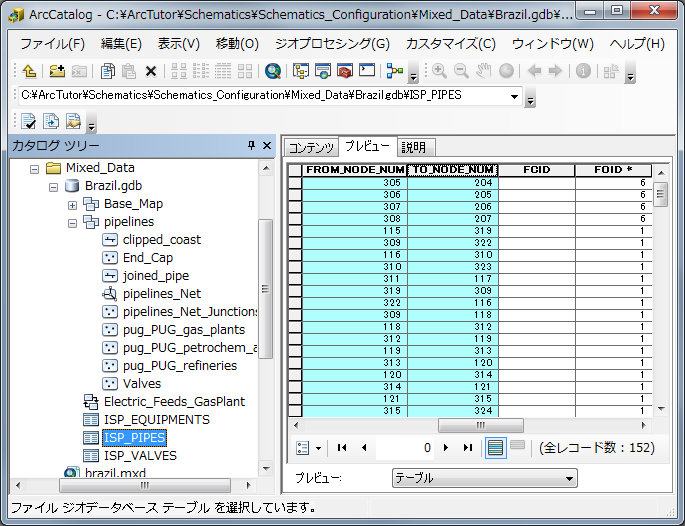
Task: Open the ArcToolbox red toolbox icon
Action: [x=345, y=71]
